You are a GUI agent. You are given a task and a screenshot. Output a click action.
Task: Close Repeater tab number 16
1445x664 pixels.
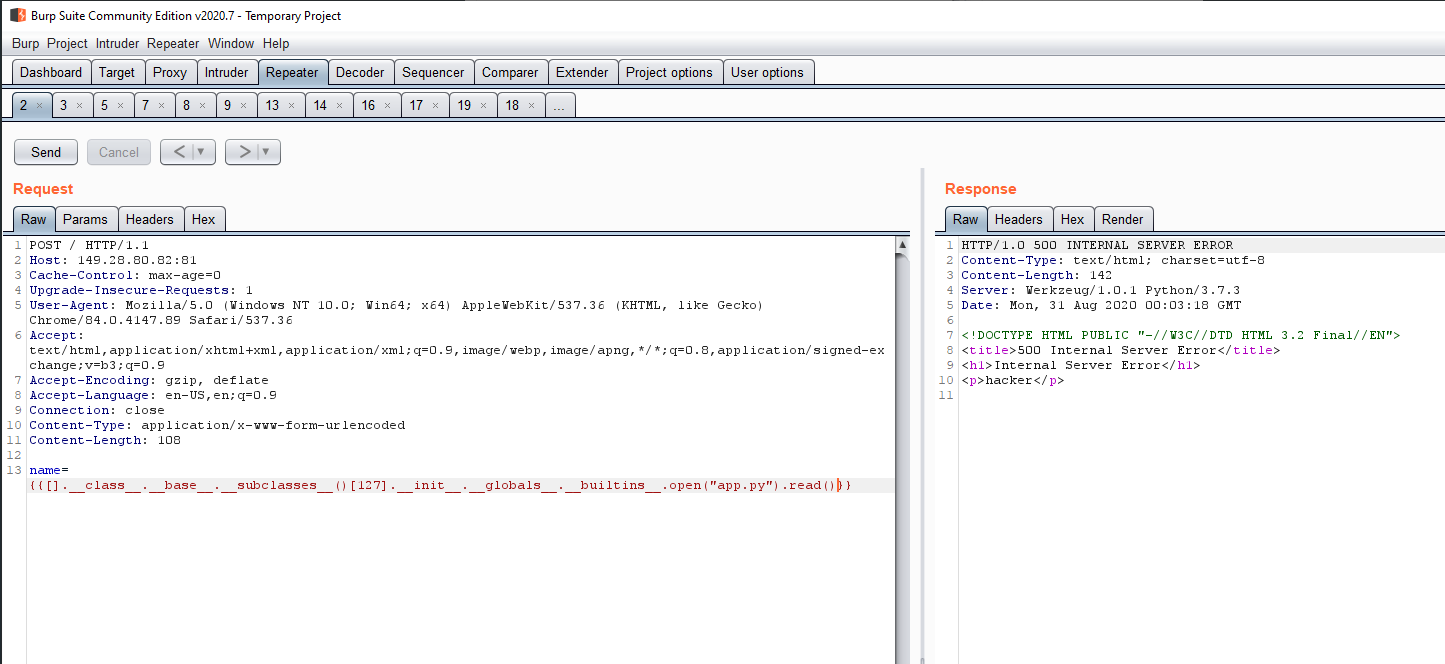387,106
